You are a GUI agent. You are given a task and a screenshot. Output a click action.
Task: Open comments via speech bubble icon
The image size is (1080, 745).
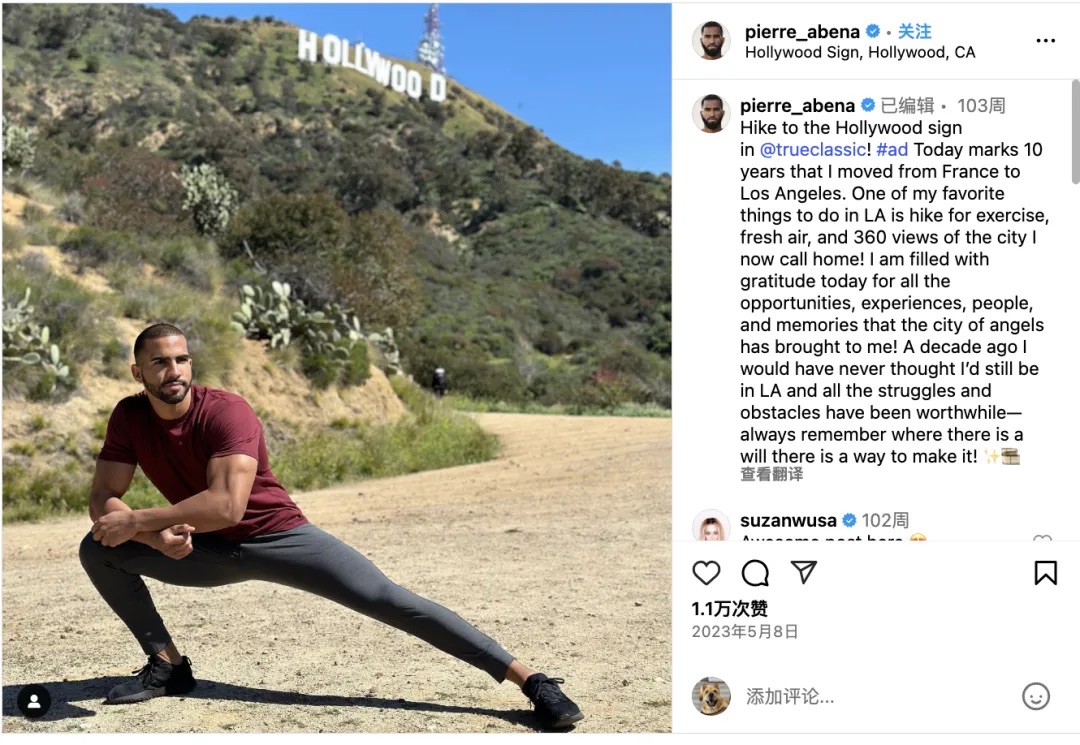[x=755, y=573]
